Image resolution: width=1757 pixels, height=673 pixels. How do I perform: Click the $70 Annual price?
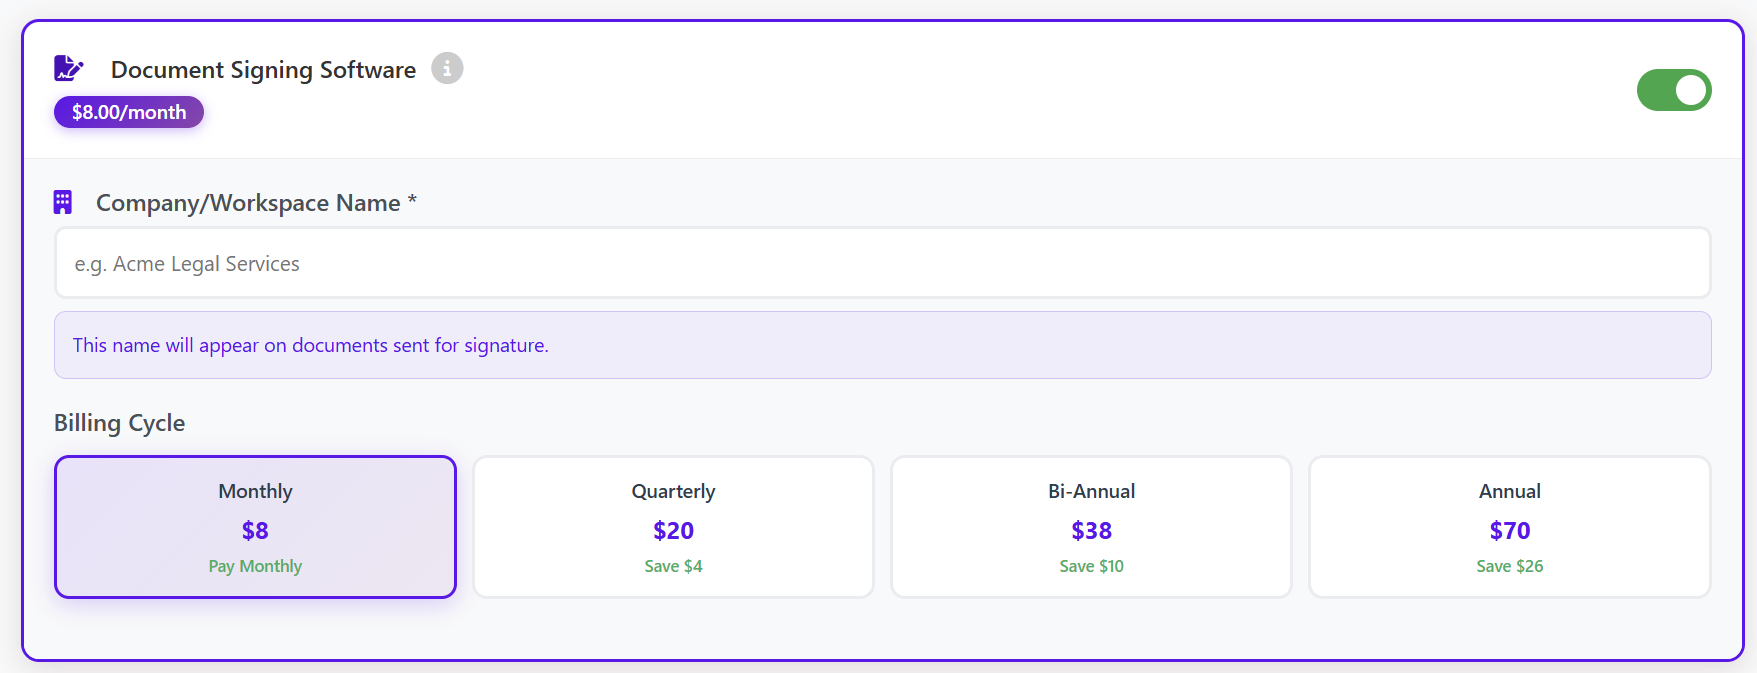1509,530
